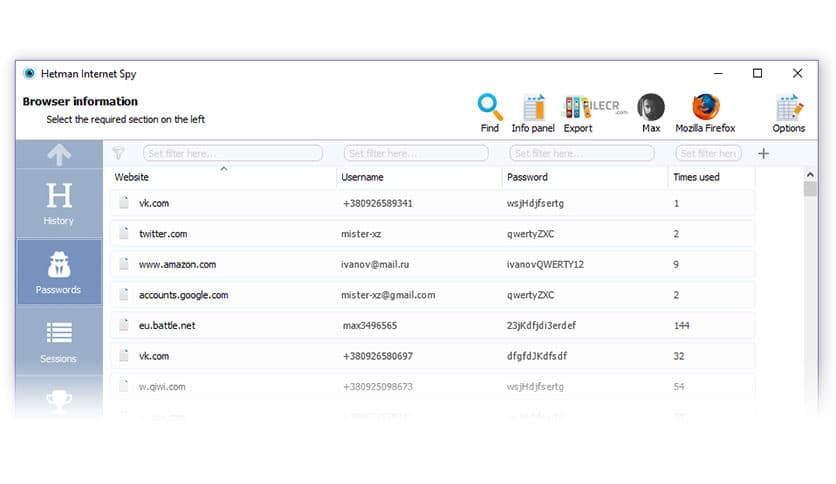Close the Hetman Internet Spy window

pos(797,73)
